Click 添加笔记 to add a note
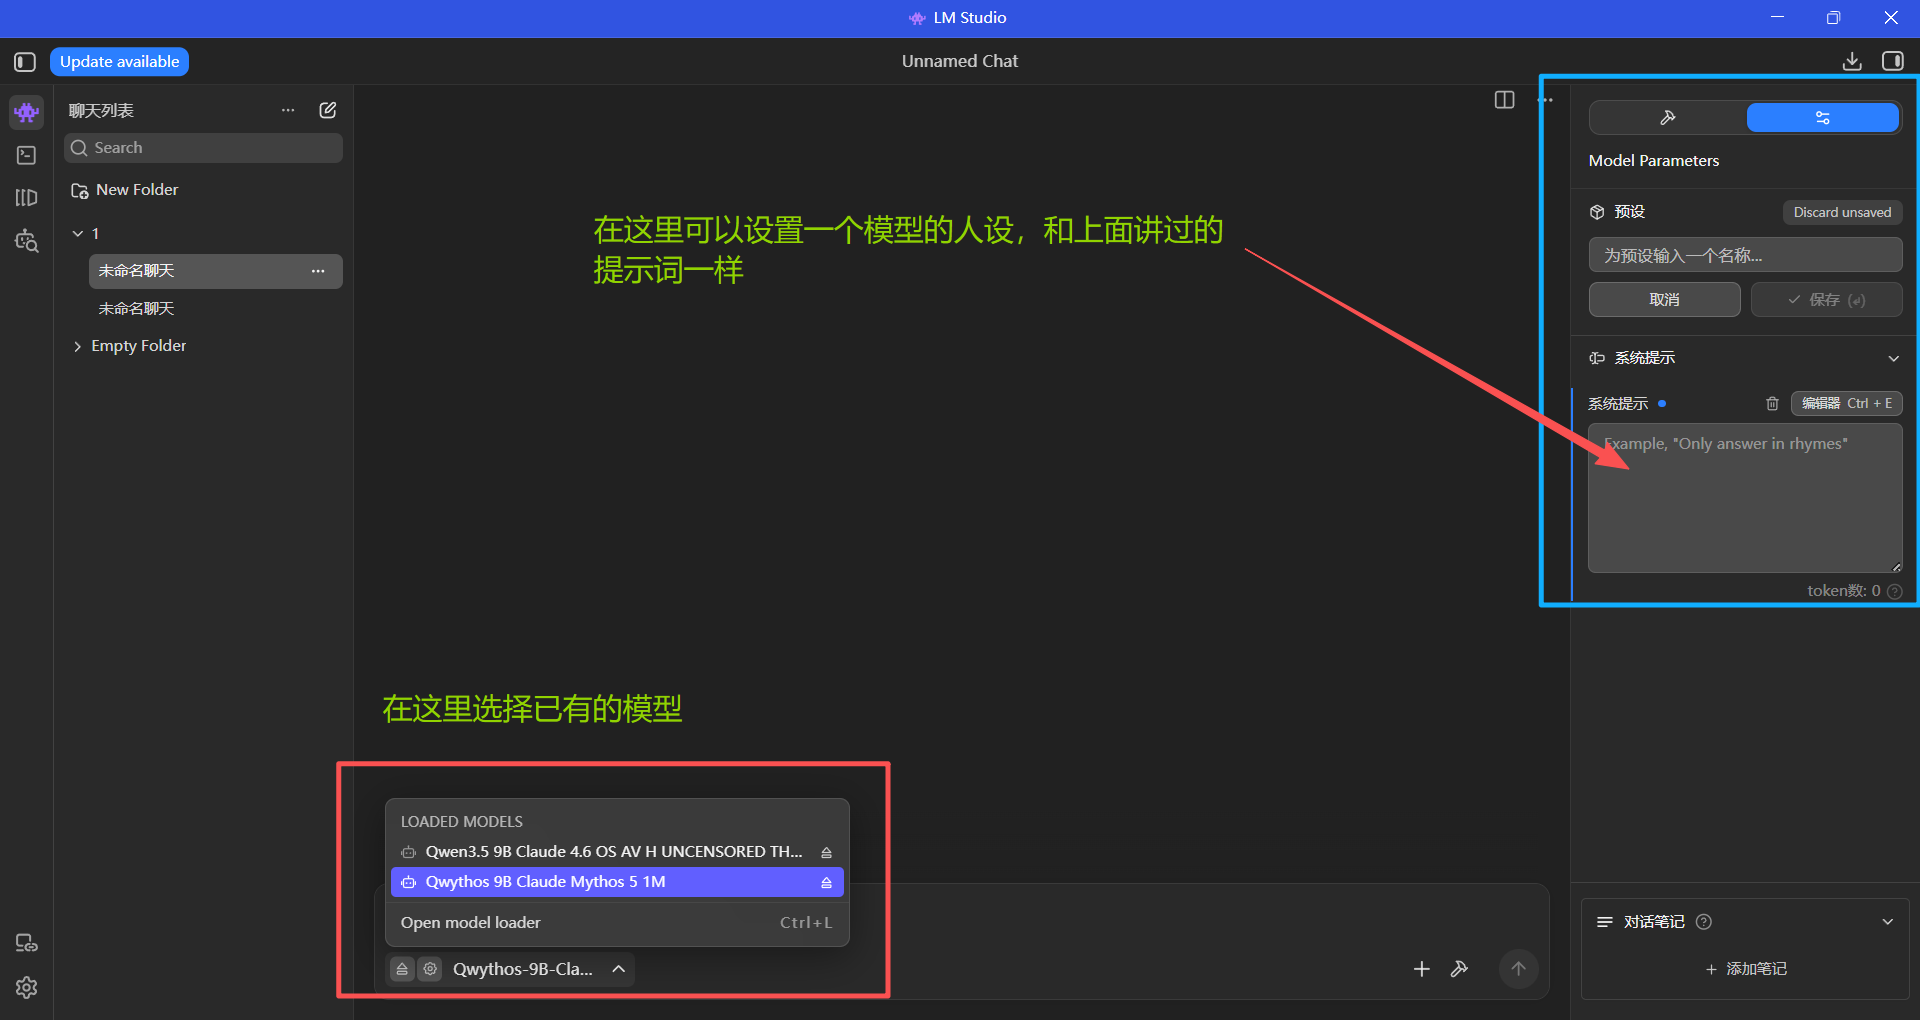 pyautogui.click(x=1745, y=969)
